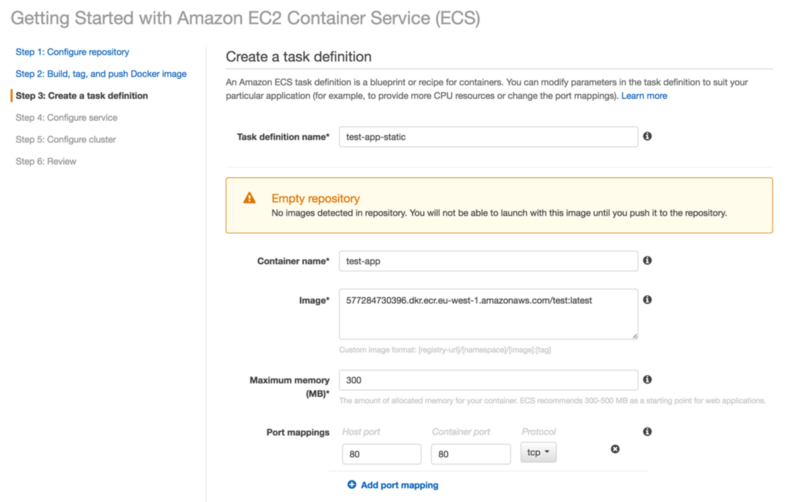The height and width of the screenshot is (502, 800).
Task: Click info icon beside Maximum memory field
Action: point(648,380)
